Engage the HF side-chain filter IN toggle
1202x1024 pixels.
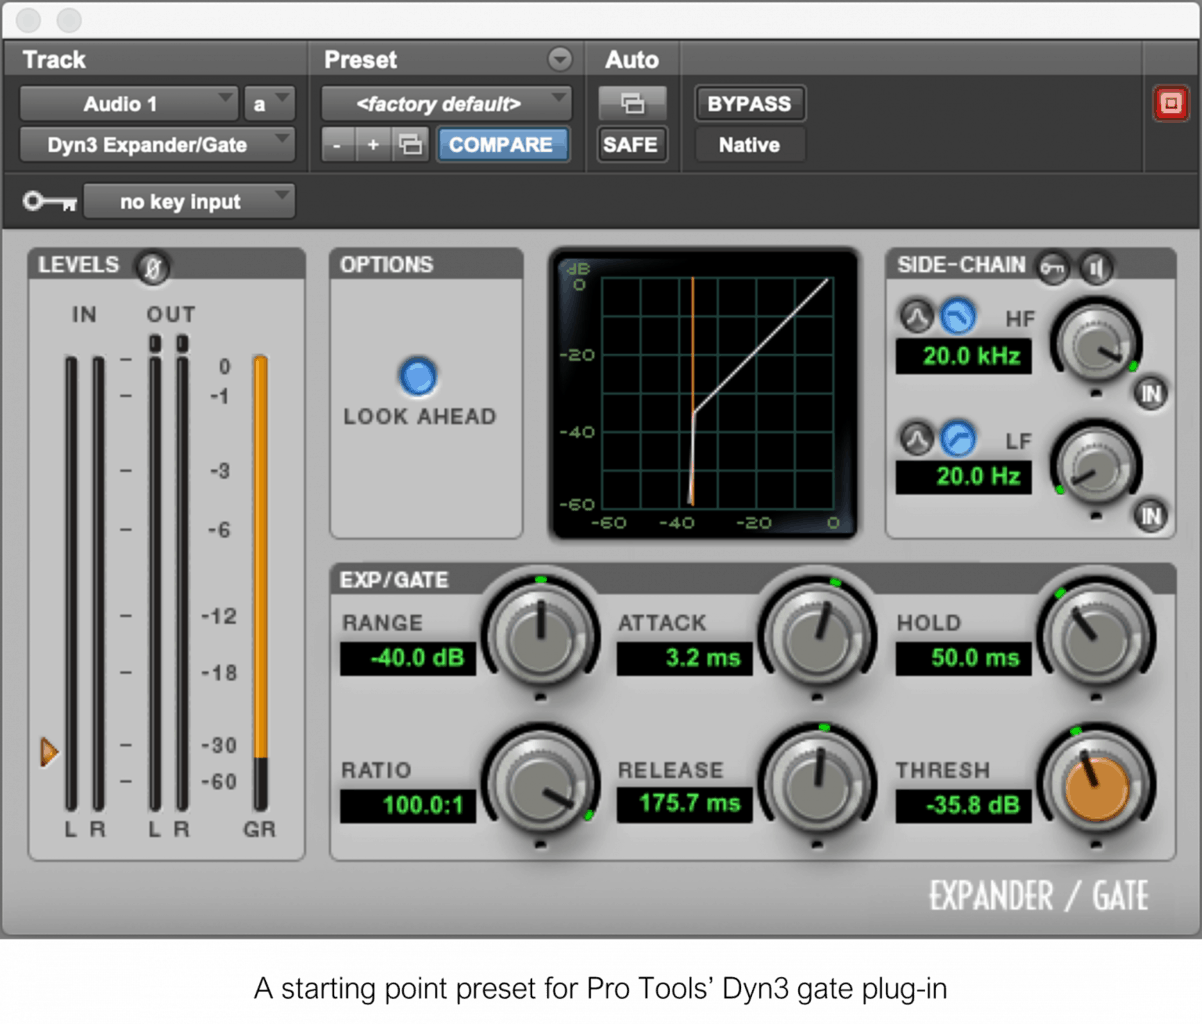coord(1150,394)
